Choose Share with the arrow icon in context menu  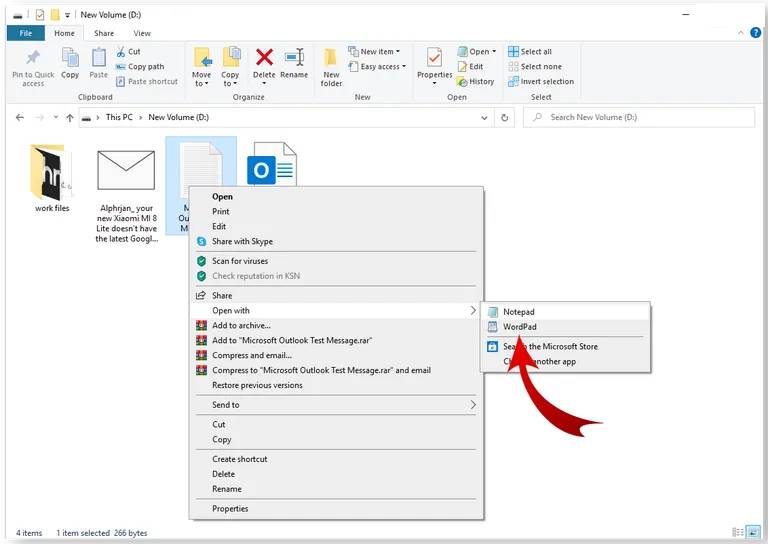336,295
